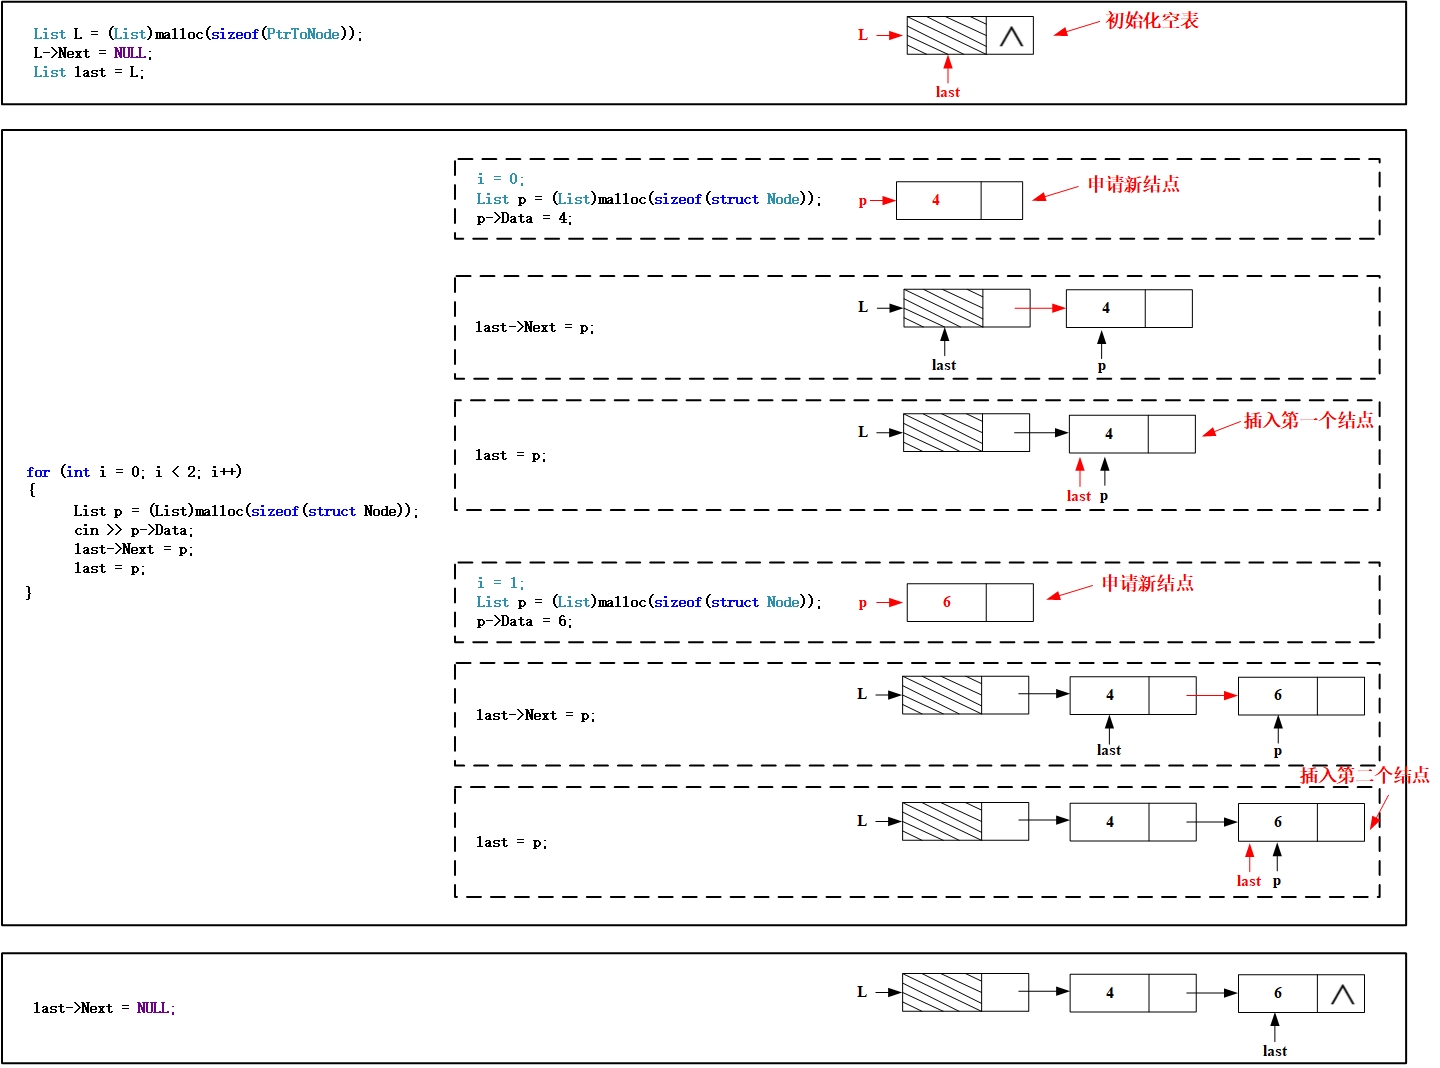Click the red label '插入第一个结点'
1440x1068 pixels.
1309,420
